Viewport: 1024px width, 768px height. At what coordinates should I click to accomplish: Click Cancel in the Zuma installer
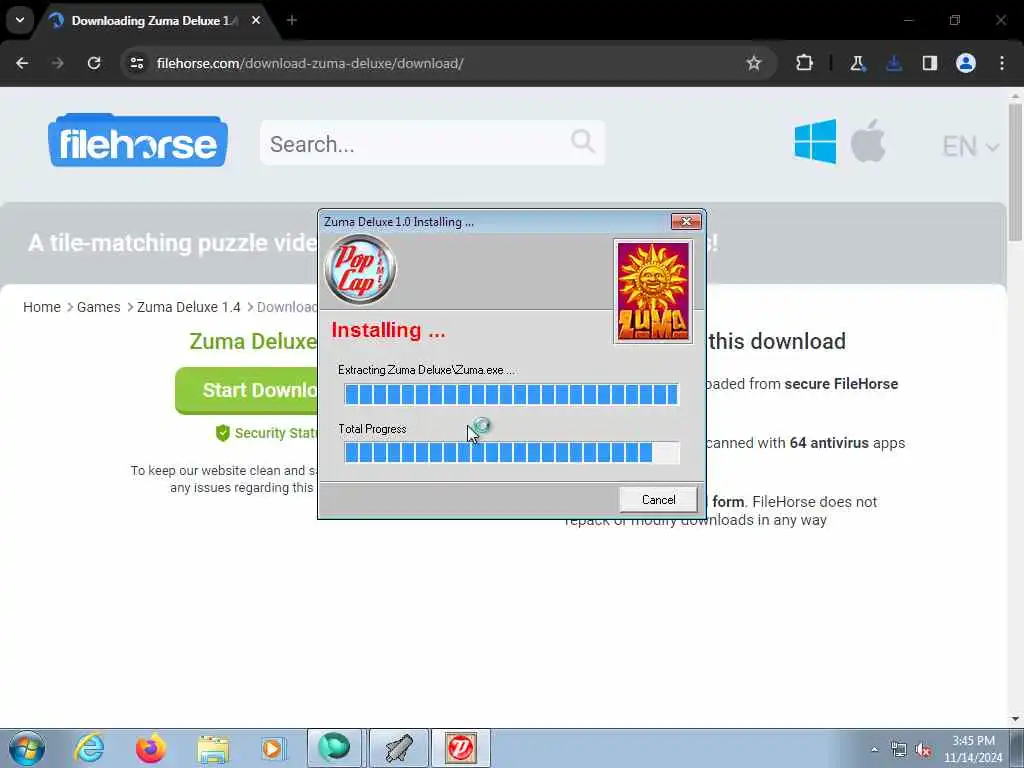(x=658, y=500)
